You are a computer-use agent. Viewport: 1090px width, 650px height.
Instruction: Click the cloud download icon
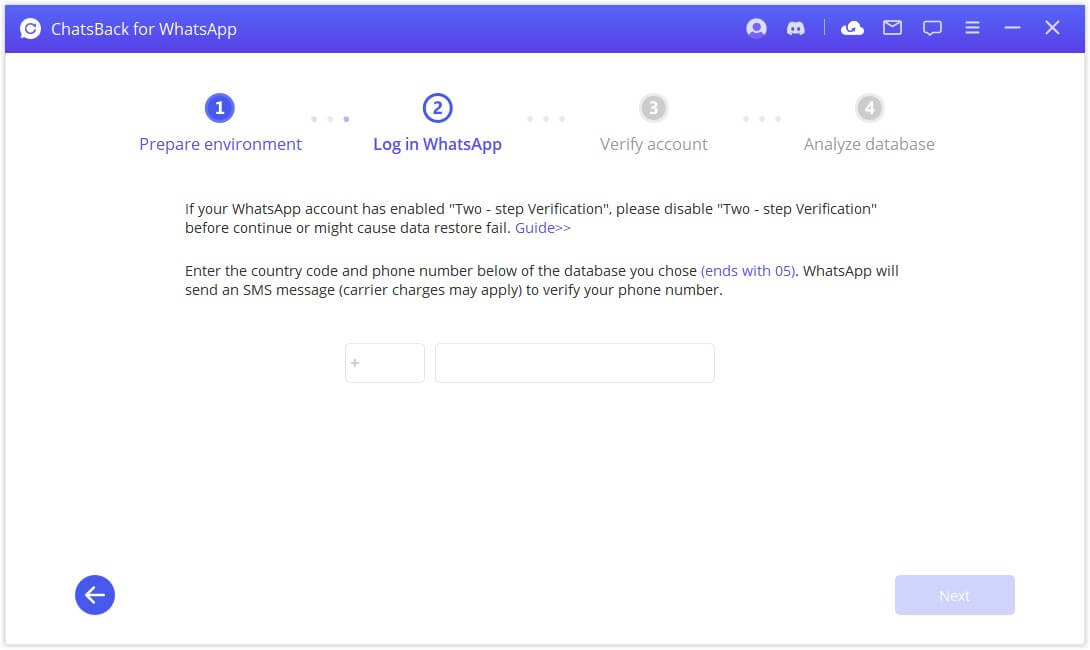coord(852,28)
